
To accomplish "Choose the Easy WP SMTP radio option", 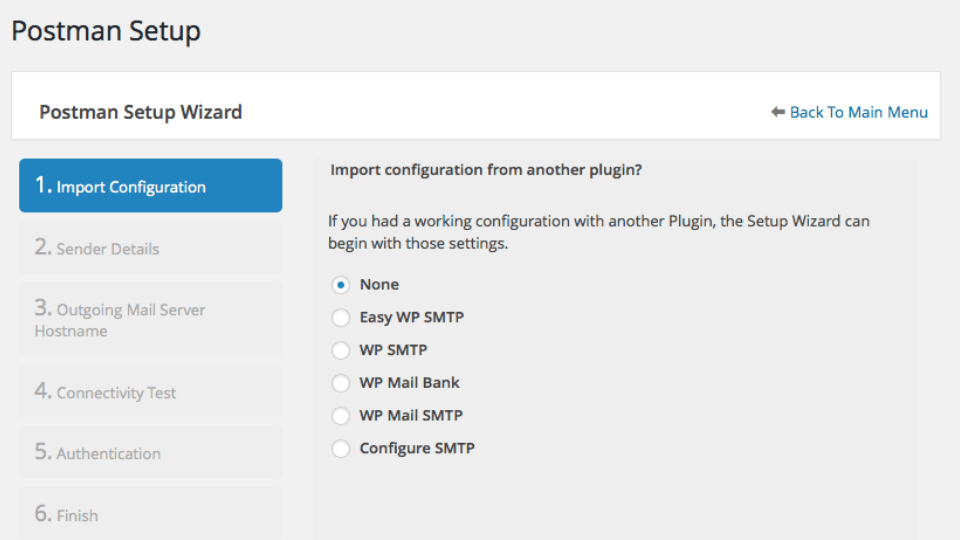I will [x=341, y=318].
